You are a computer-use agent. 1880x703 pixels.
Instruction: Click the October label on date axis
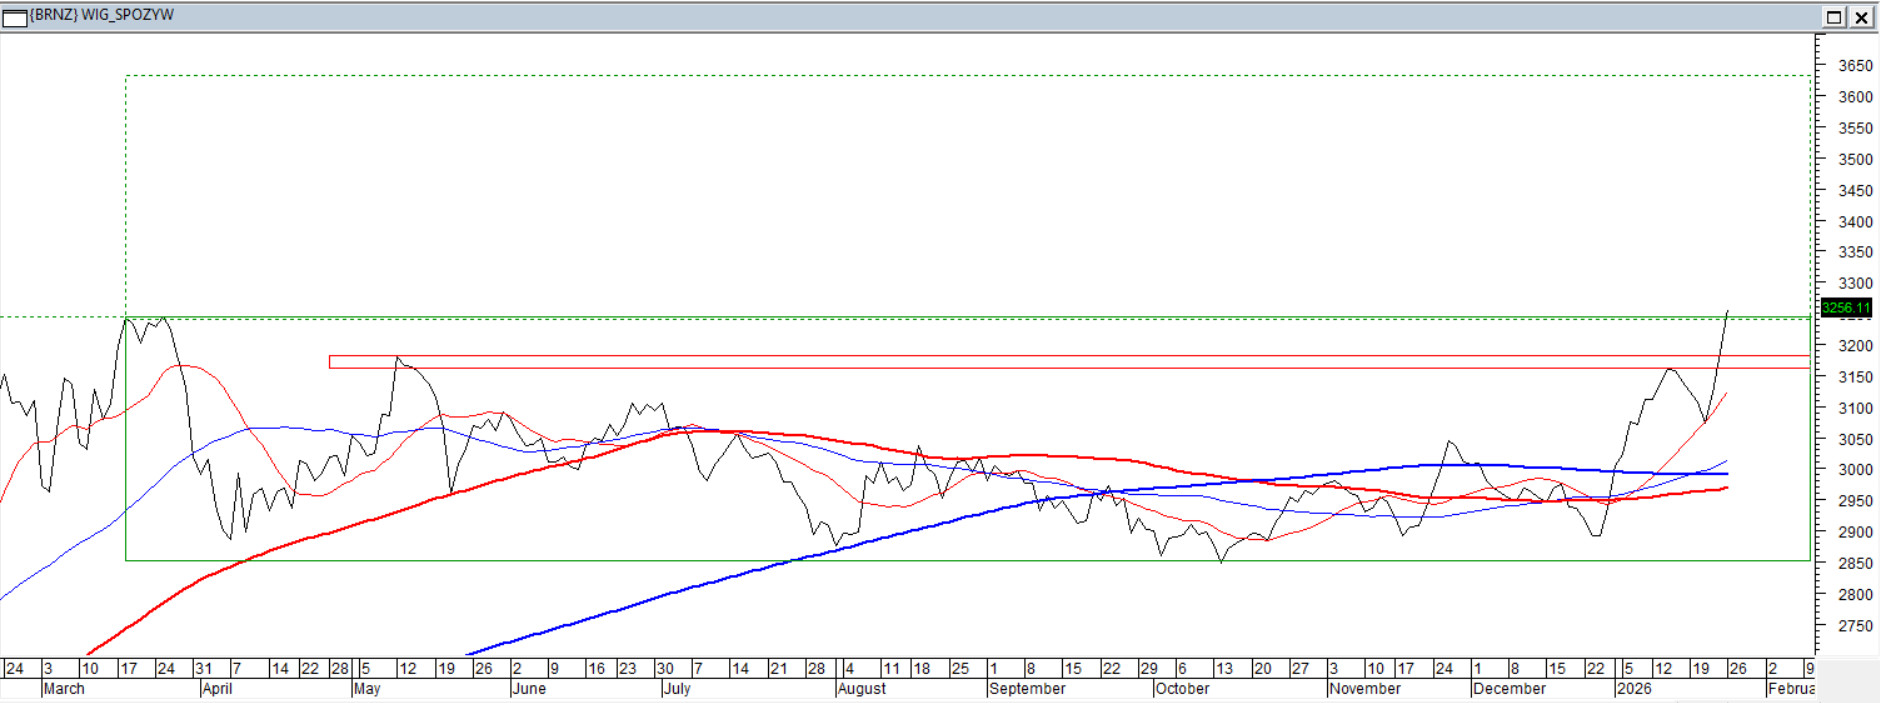(x=1182, y=689)
